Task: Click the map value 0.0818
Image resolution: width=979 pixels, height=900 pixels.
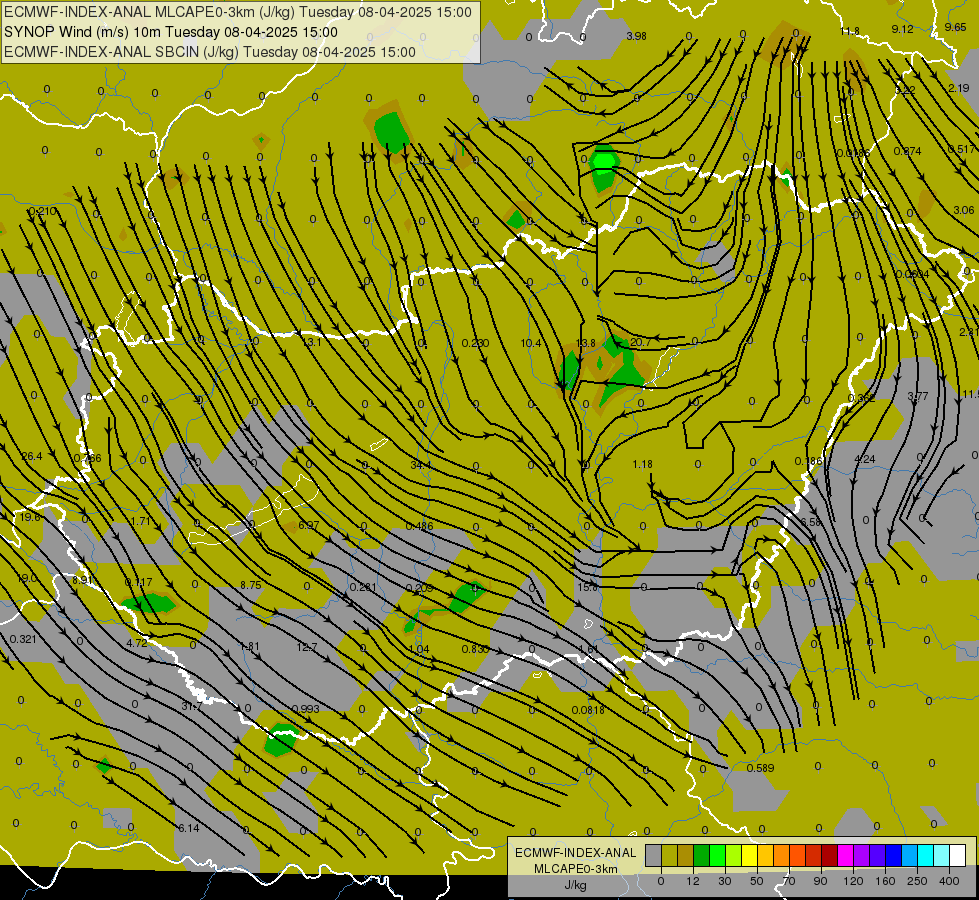Action: [x=588, y=710]
